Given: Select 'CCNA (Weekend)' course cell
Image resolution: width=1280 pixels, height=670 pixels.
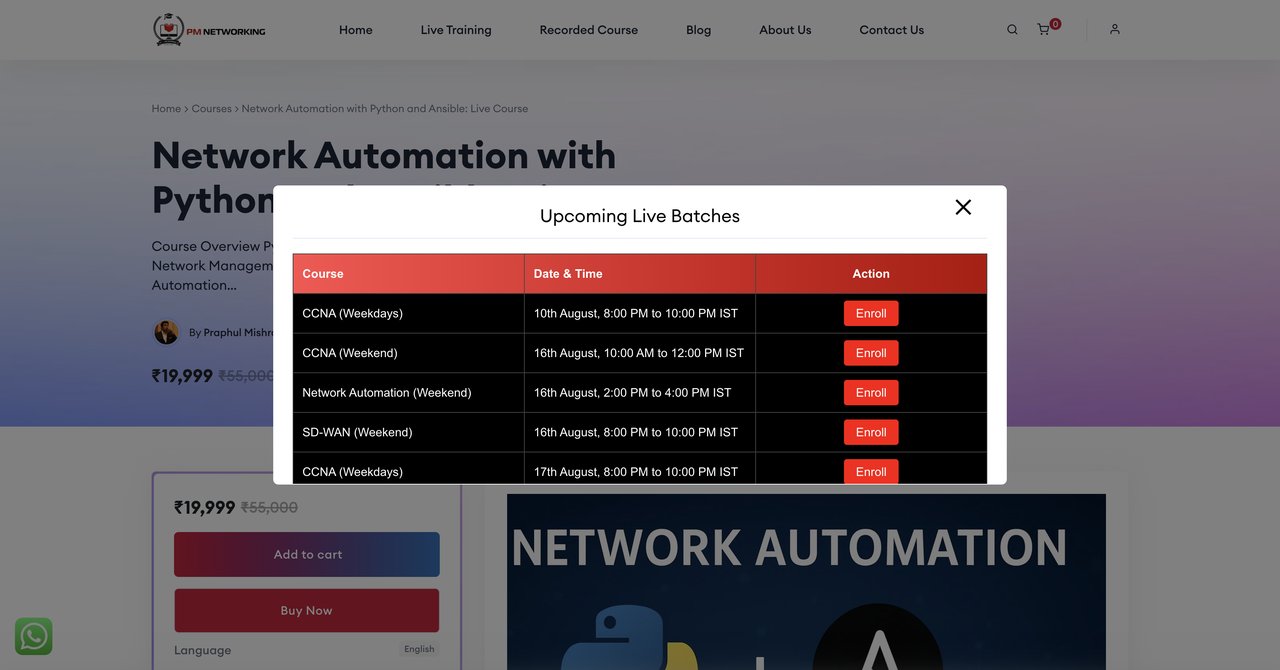Looking at the screenshot, I should tap(408, 353).
